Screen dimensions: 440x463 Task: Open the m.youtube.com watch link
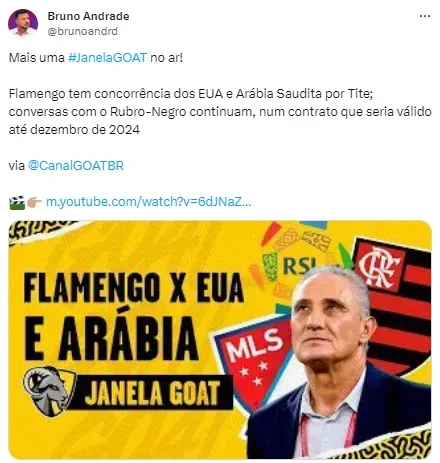[148, 202]
